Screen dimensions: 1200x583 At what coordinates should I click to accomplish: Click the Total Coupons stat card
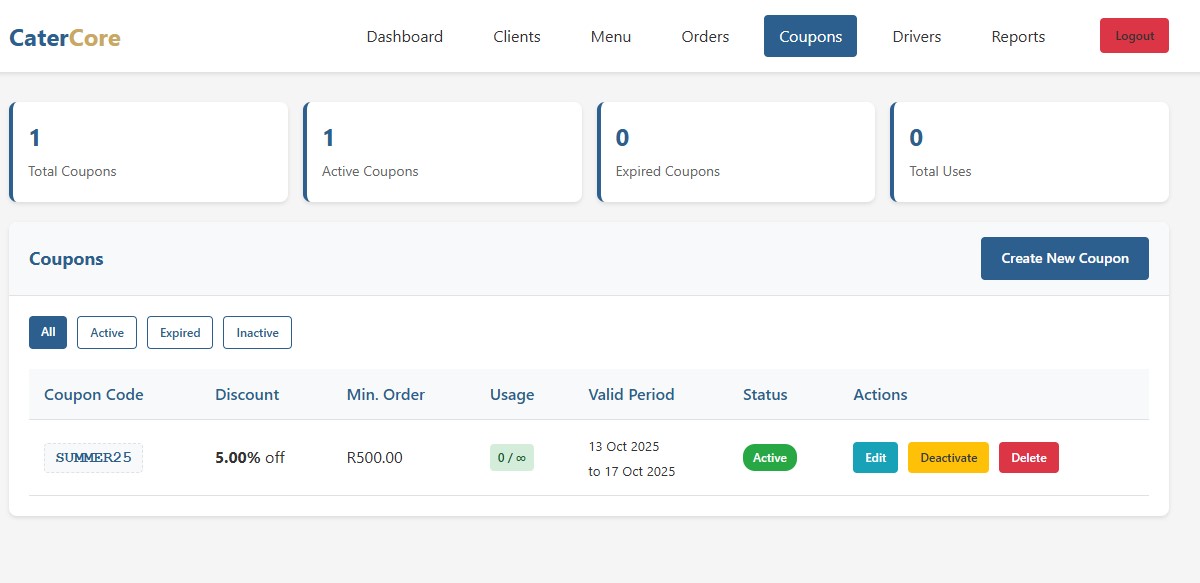pyautogui.click(x=149, y=152)
